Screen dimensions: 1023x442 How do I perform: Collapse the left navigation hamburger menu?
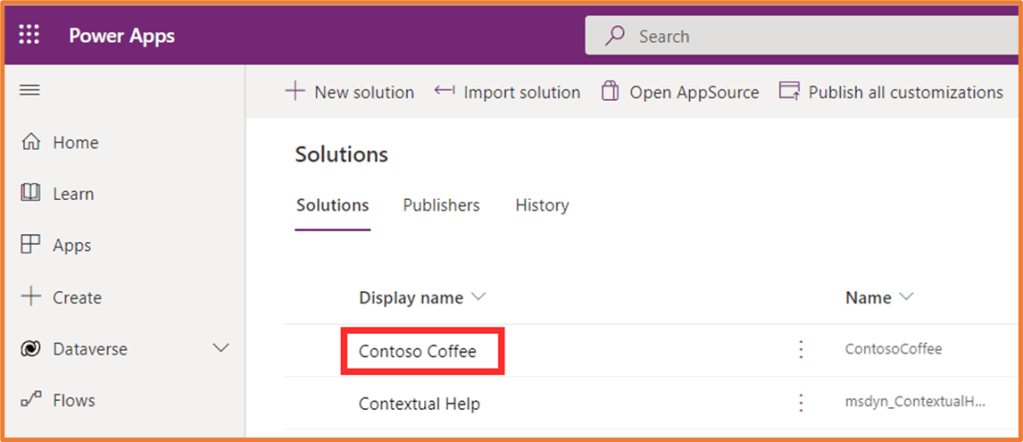[30, 90]
